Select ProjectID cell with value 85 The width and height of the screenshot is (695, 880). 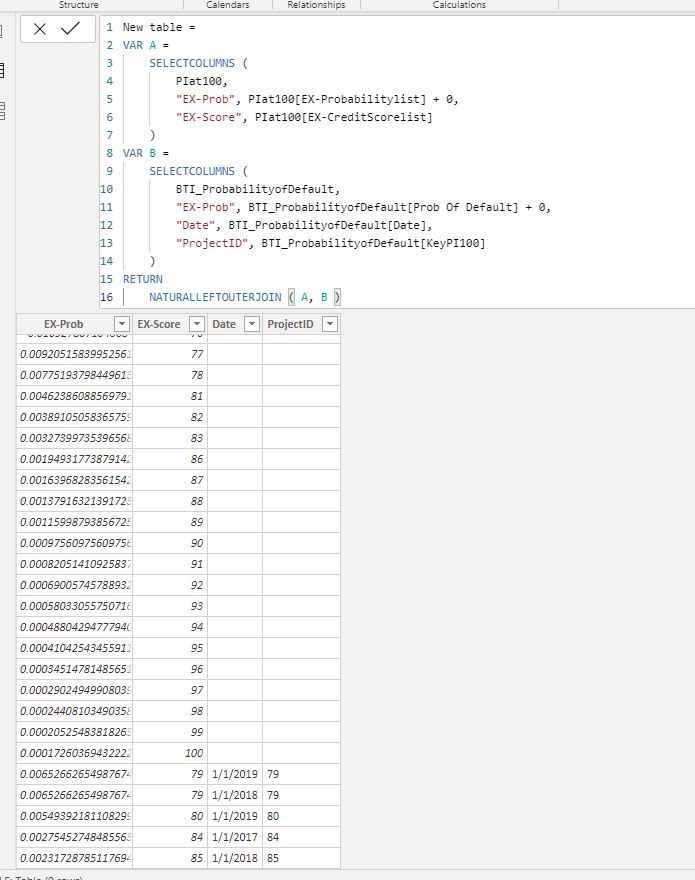tap(301, 858)
